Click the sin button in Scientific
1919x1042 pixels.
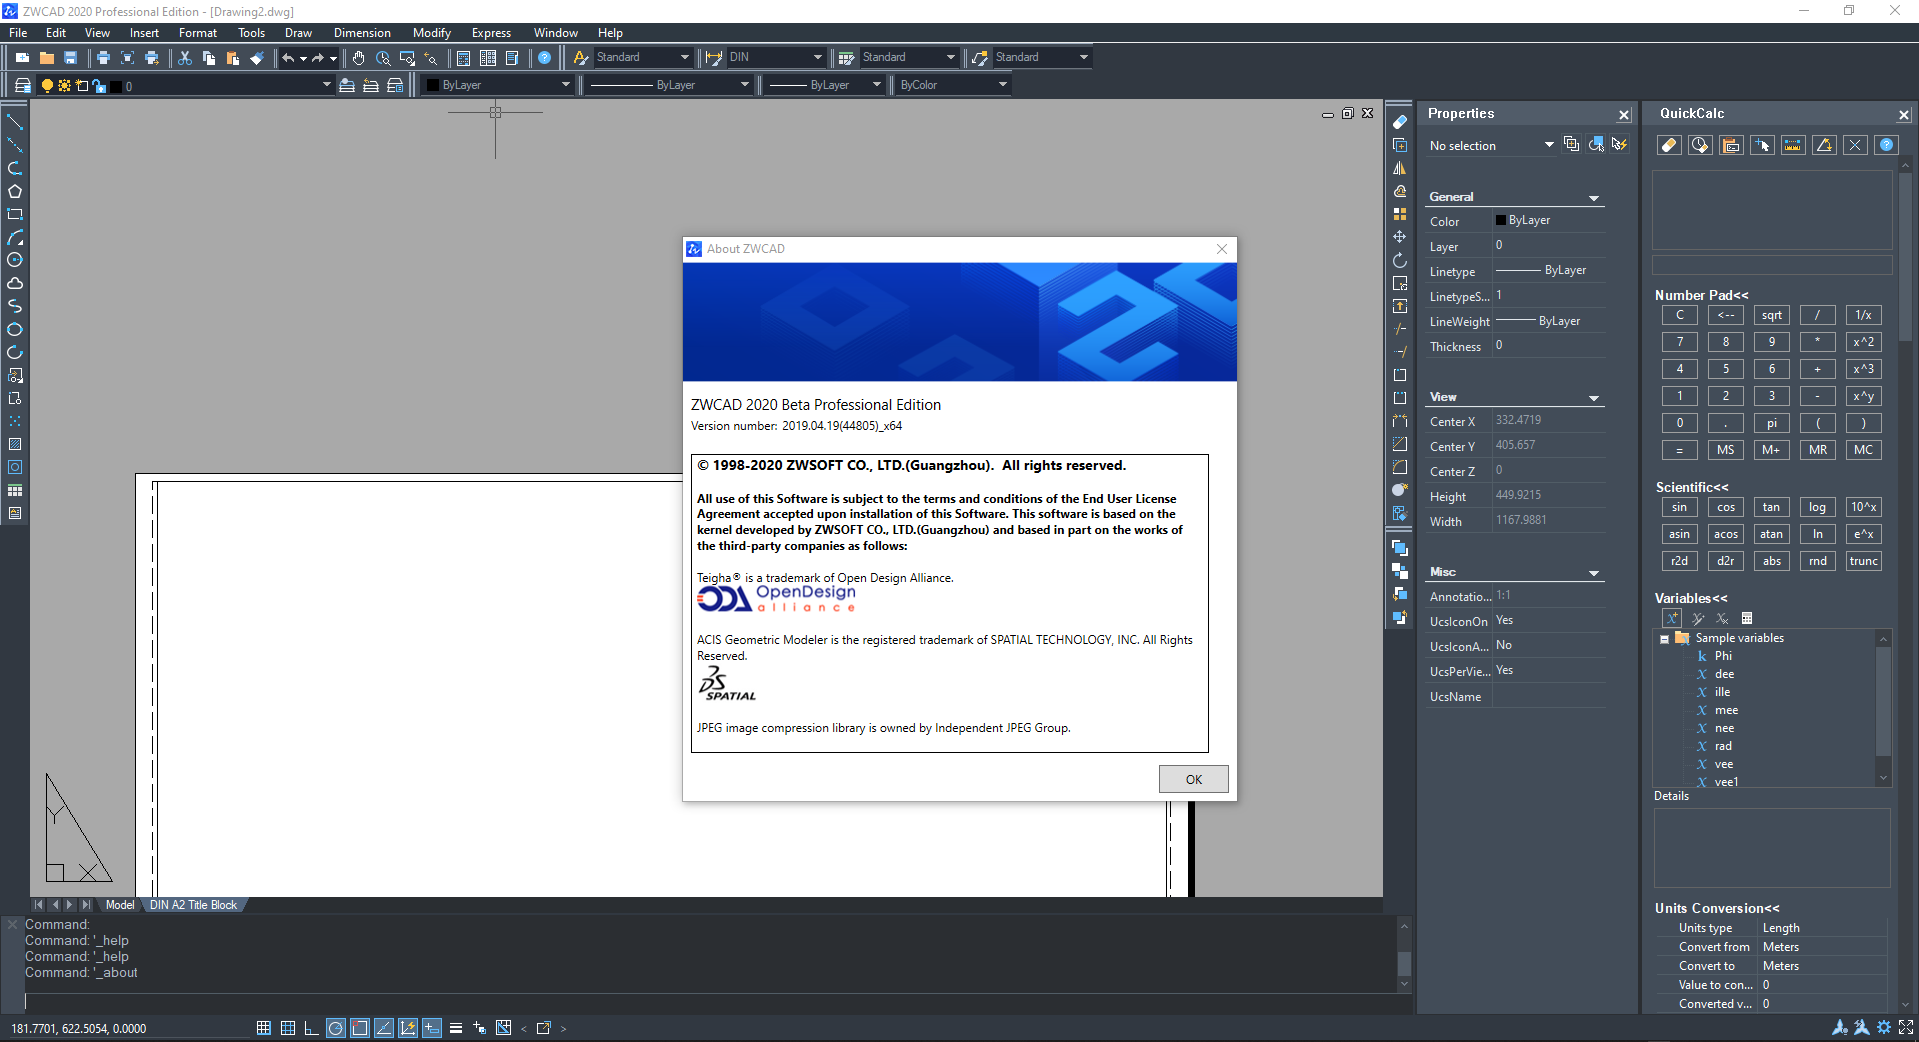click(1679, 507)
